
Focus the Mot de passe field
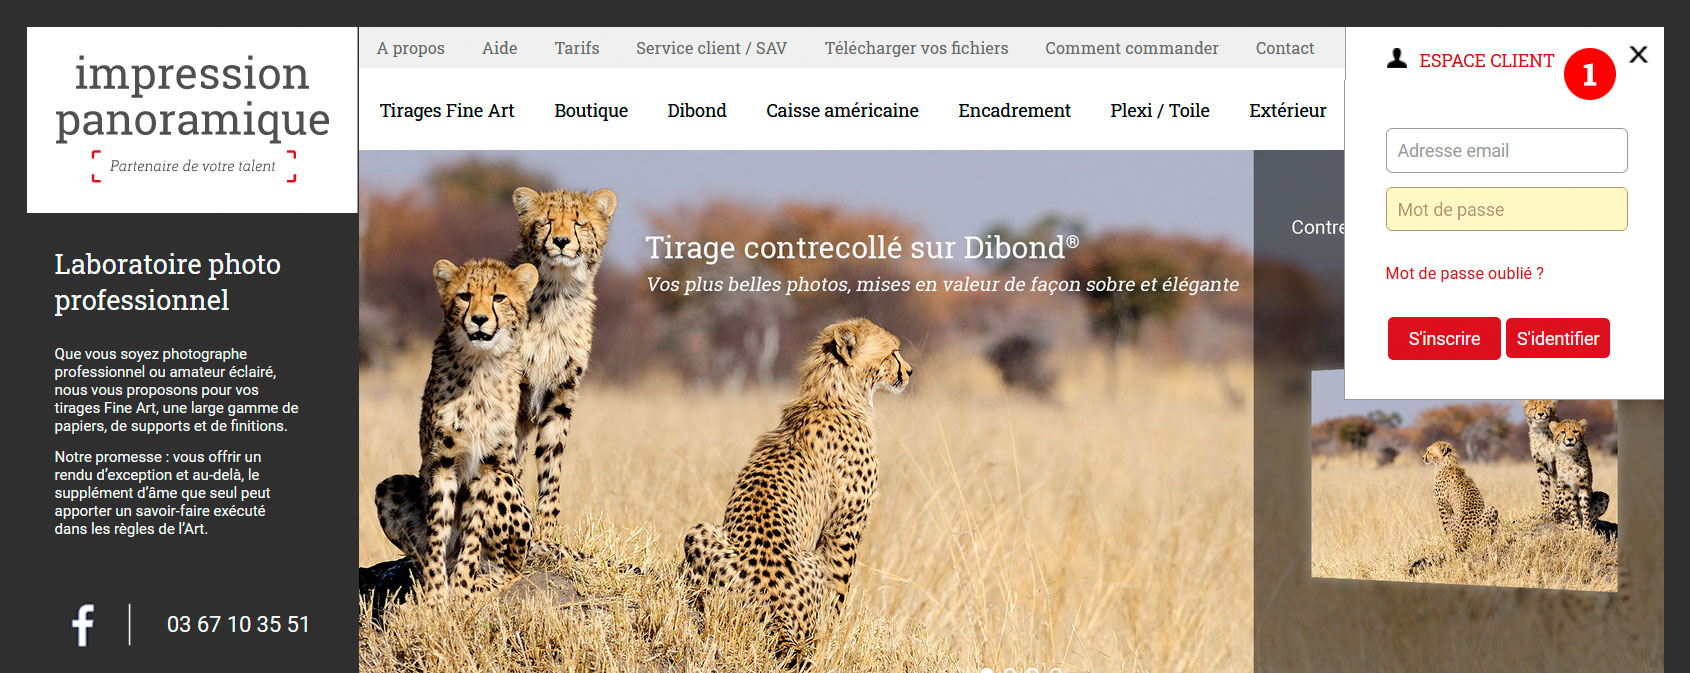pos(1506,210)
